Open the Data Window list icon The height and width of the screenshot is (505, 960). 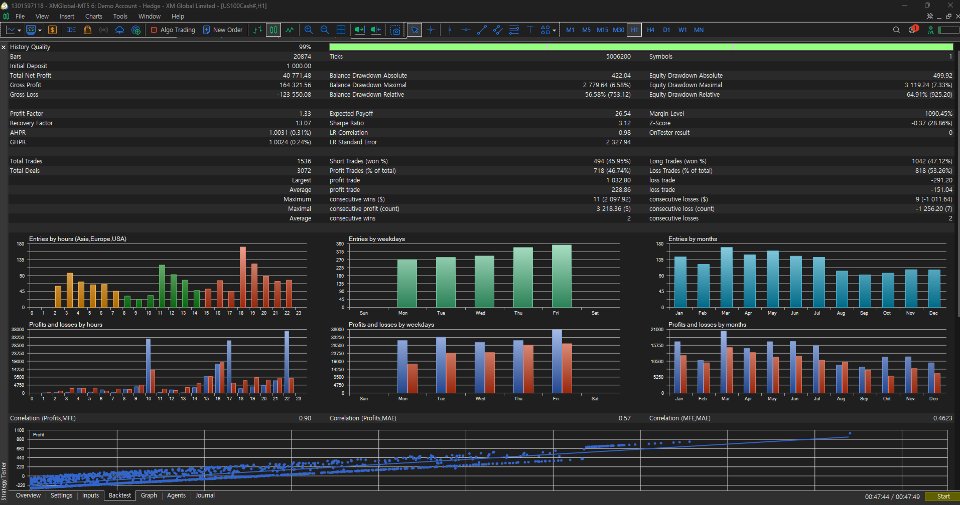[x=71, y=29]
